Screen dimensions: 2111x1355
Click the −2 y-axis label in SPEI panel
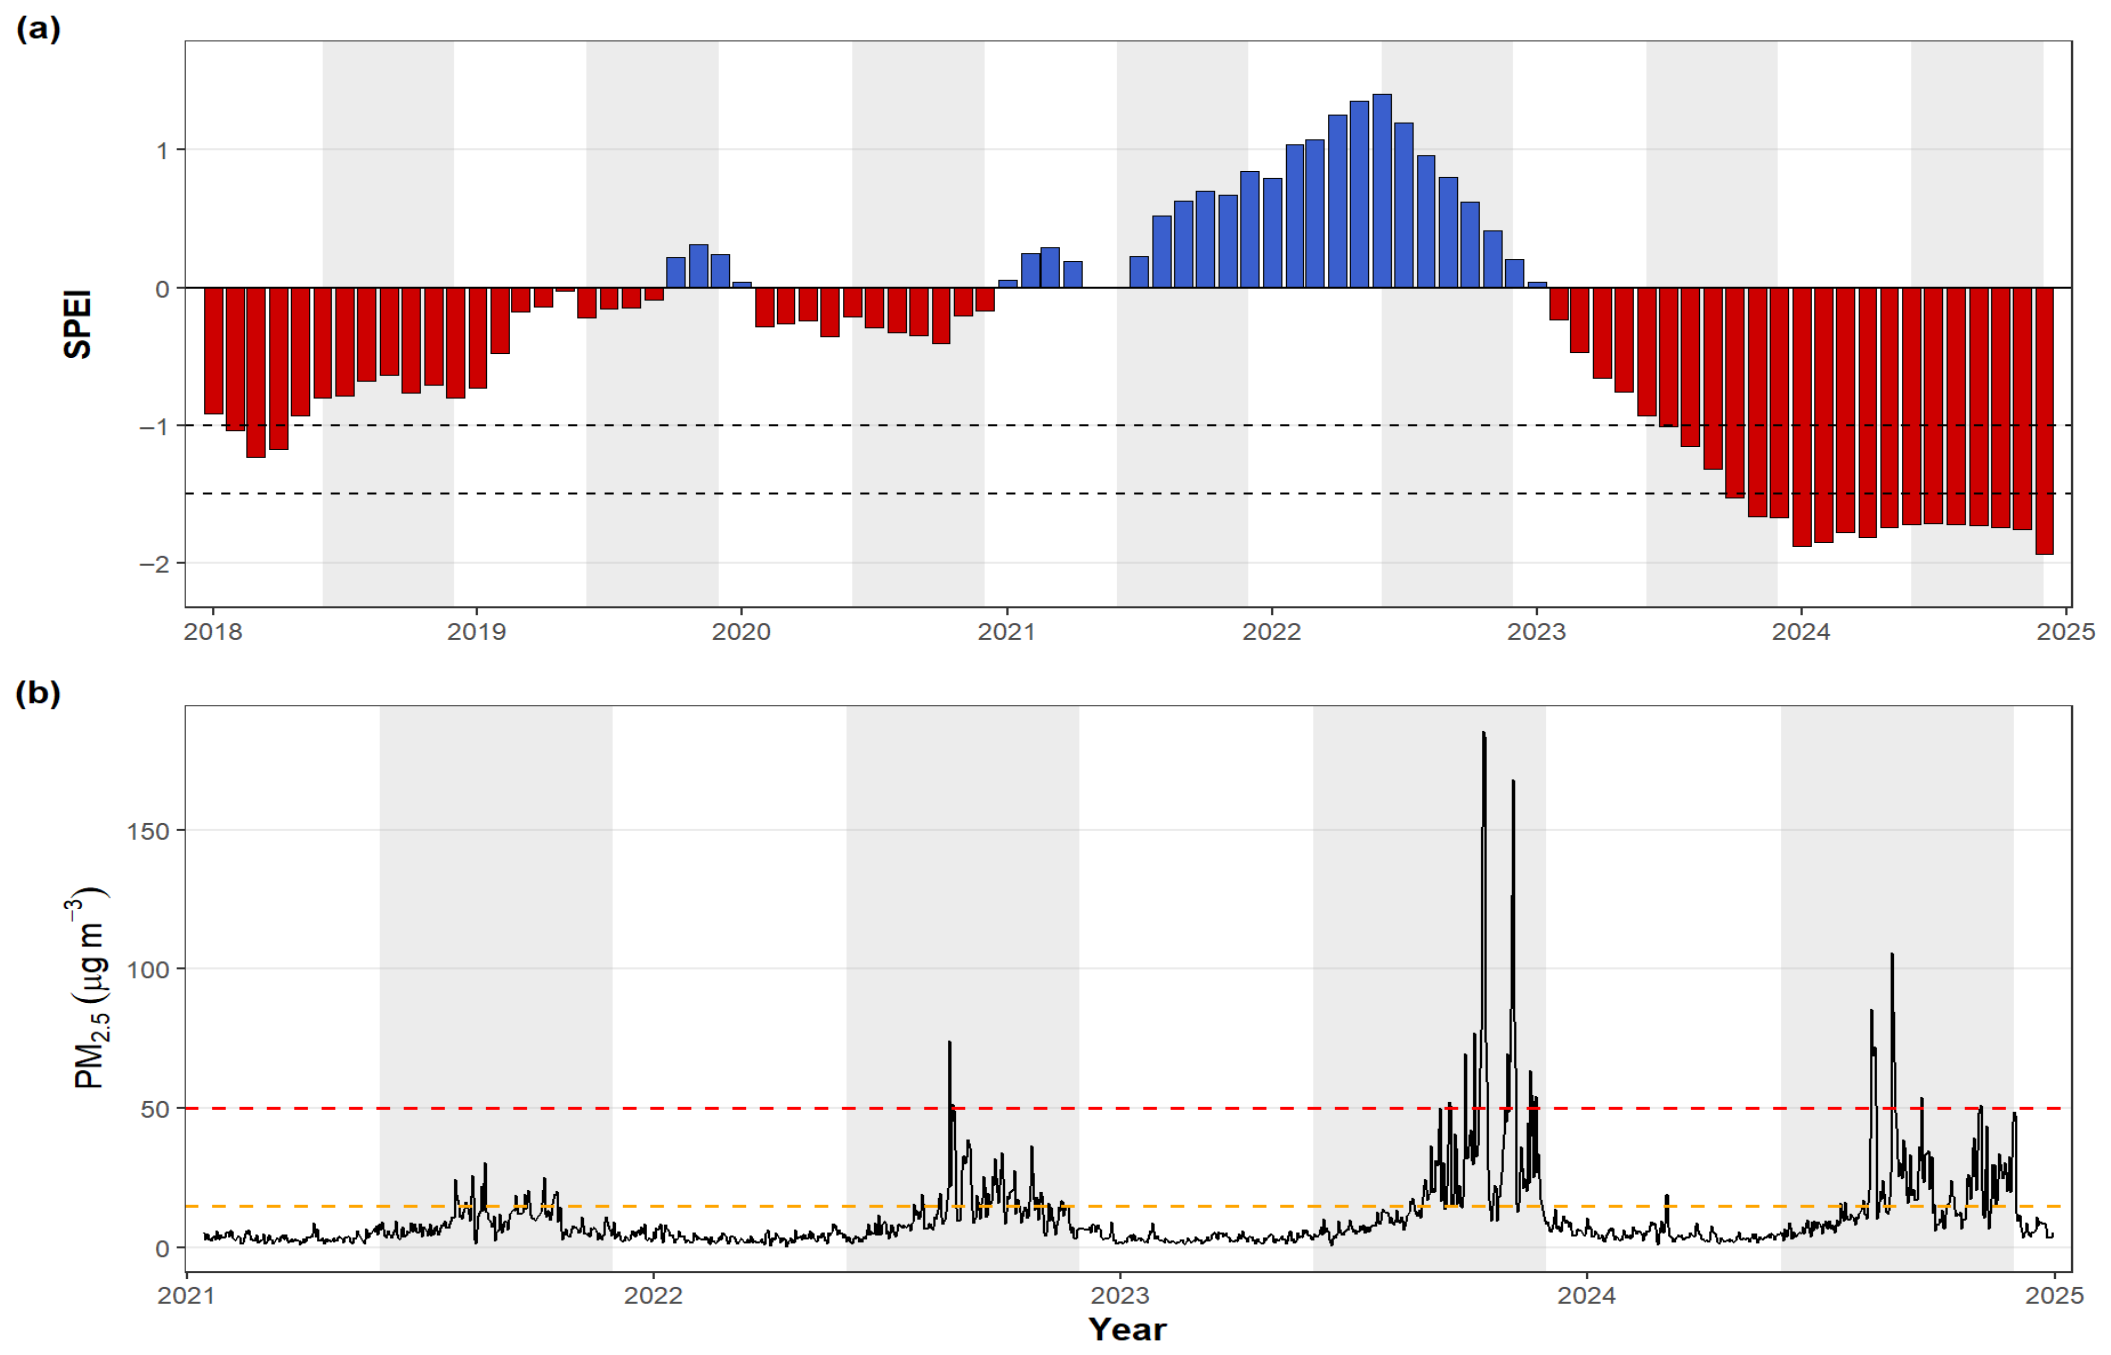pos(153,564)
